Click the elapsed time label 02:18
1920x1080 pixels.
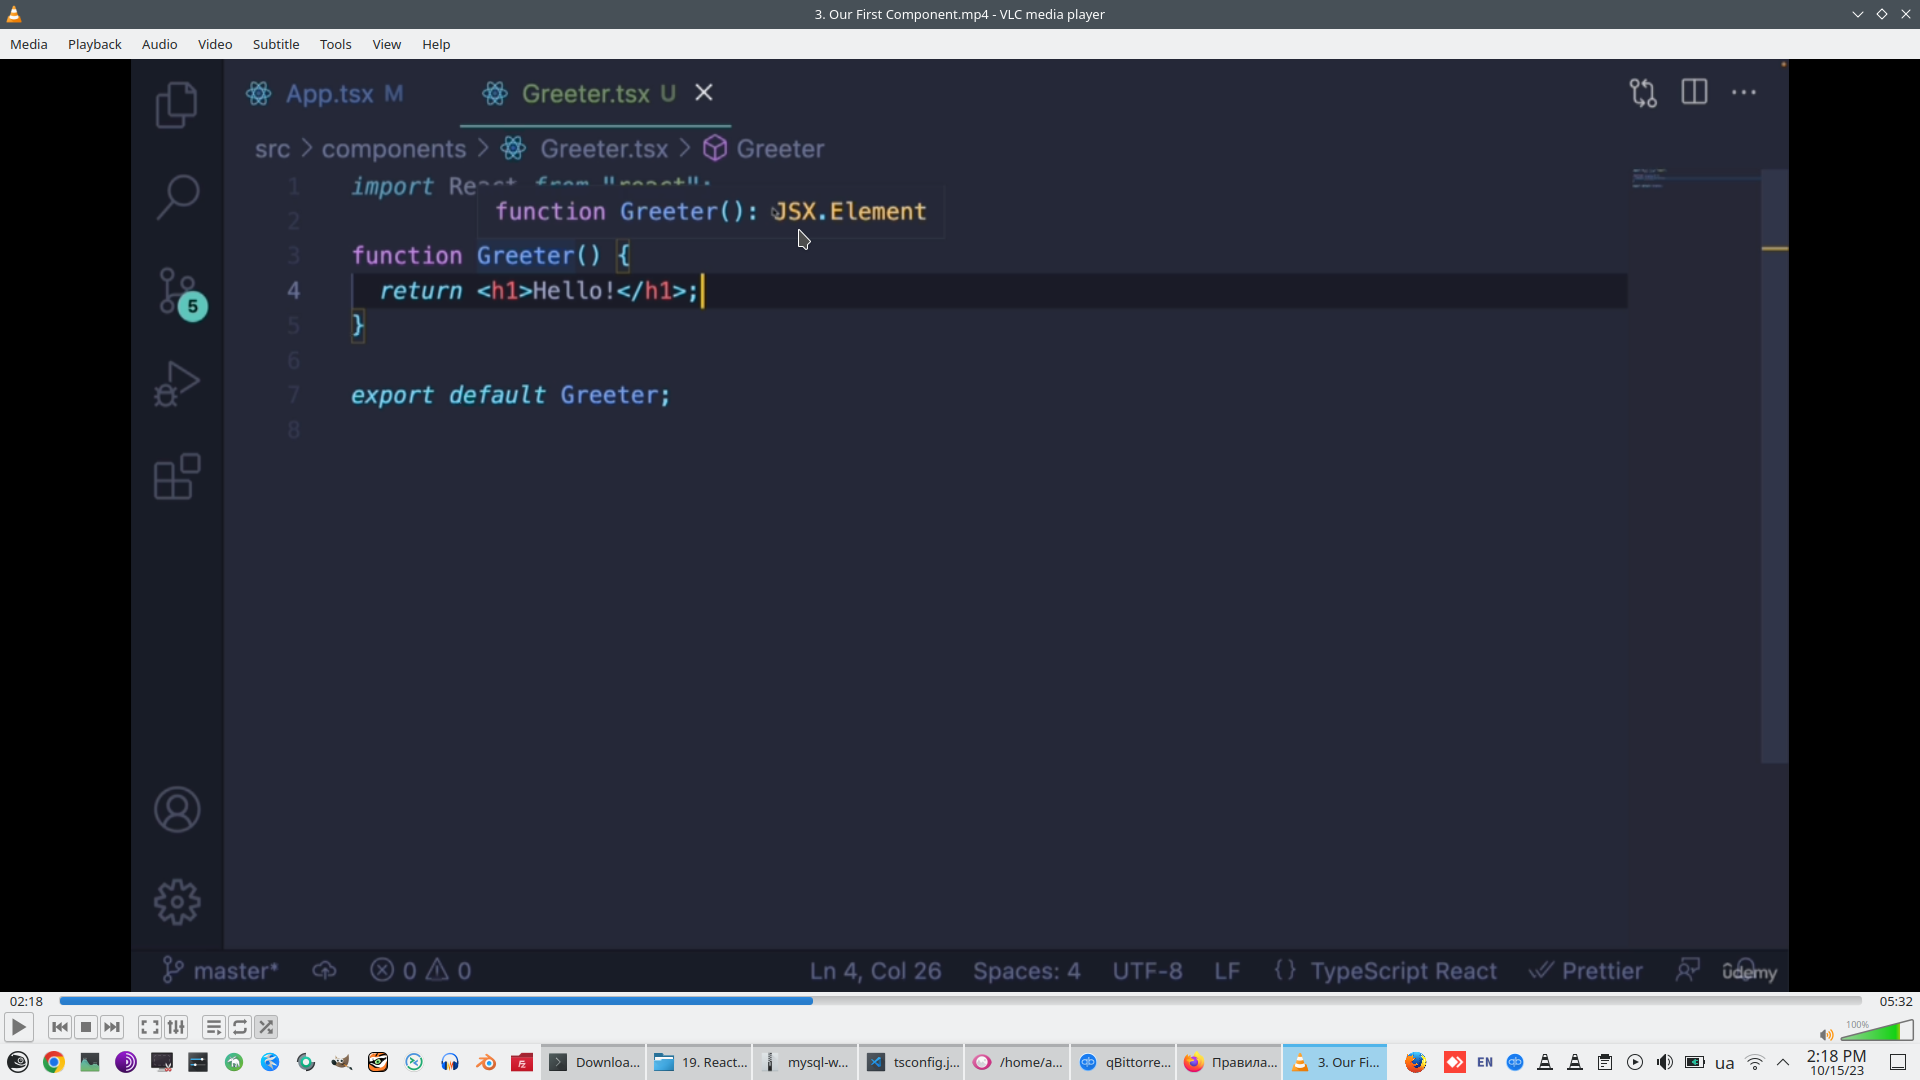tap(26, 1001)
